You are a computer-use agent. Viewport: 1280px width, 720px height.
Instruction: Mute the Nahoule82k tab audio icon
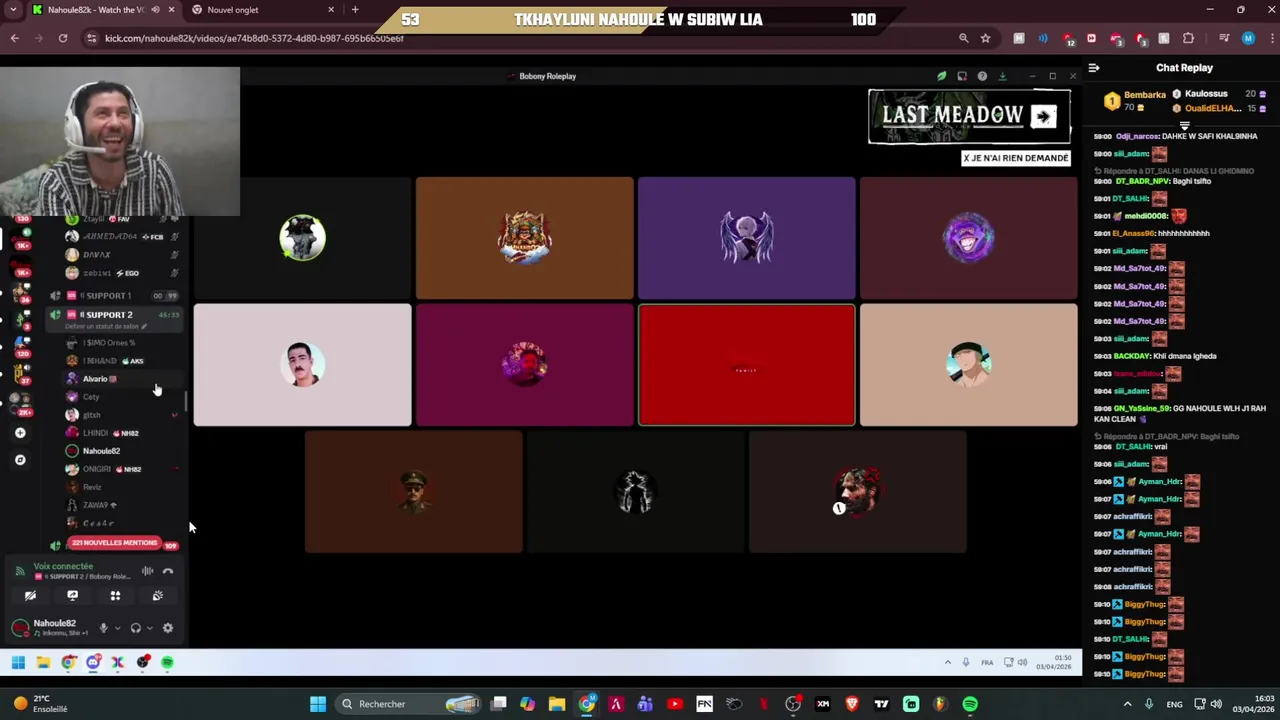(x=155, y=10)
